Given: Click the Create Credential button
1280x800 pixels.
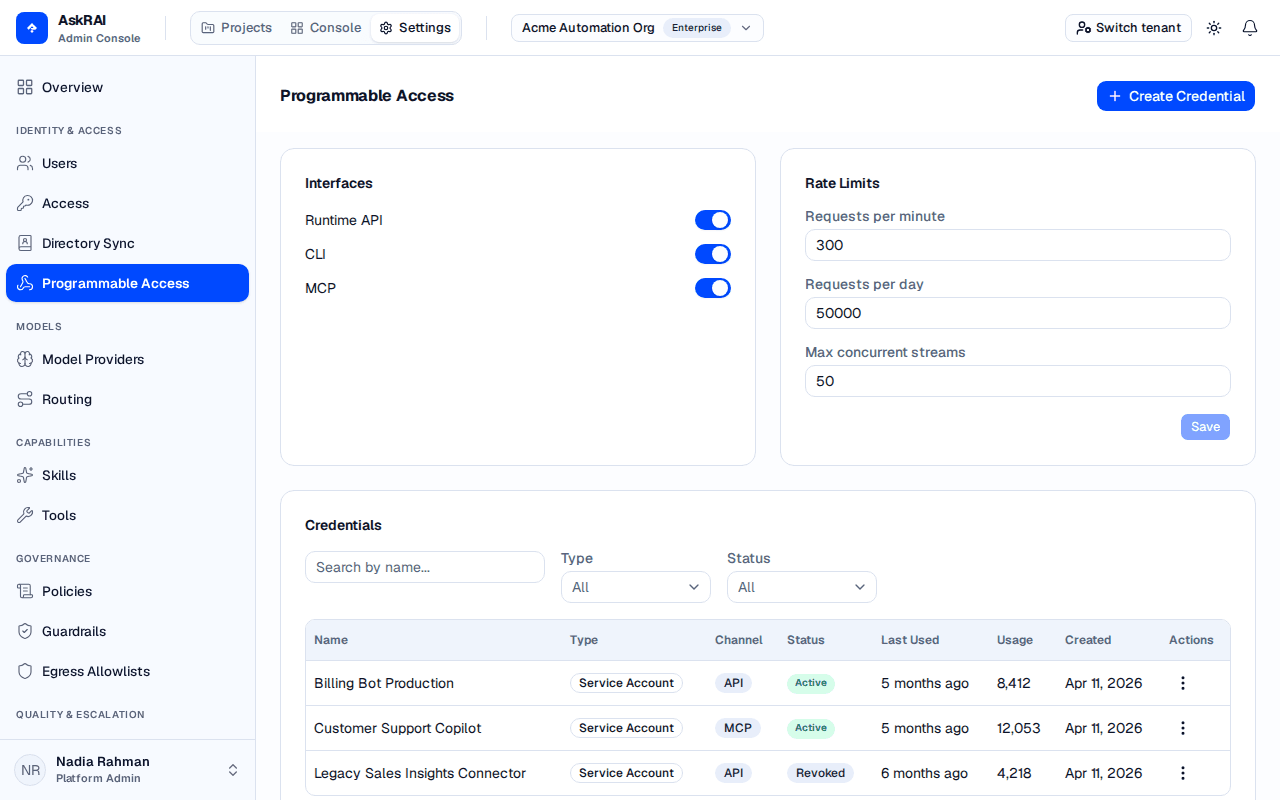Looking at the screenshot, I should click(1176, 96).
